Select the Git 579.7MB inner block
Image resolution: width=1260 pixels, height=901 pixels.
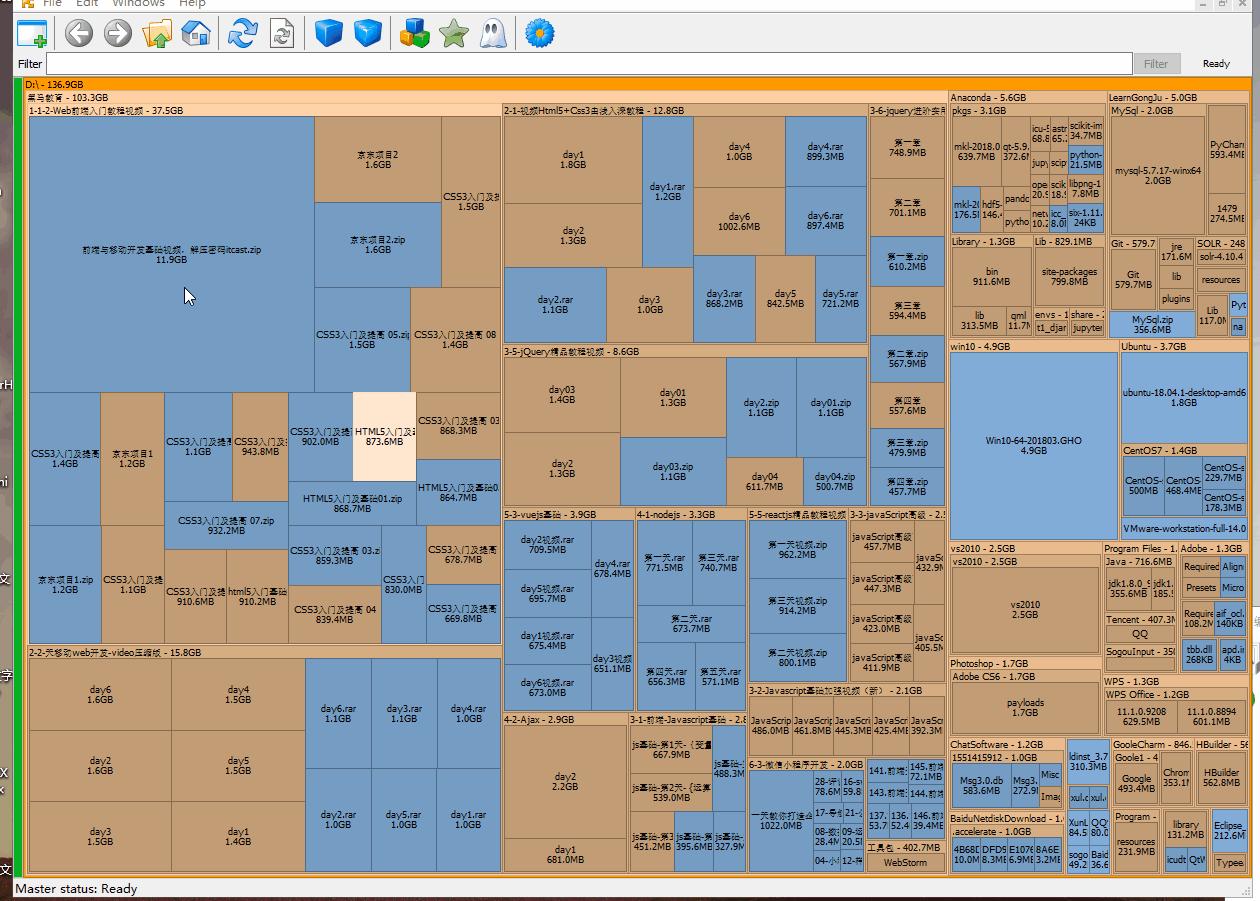1133,279
